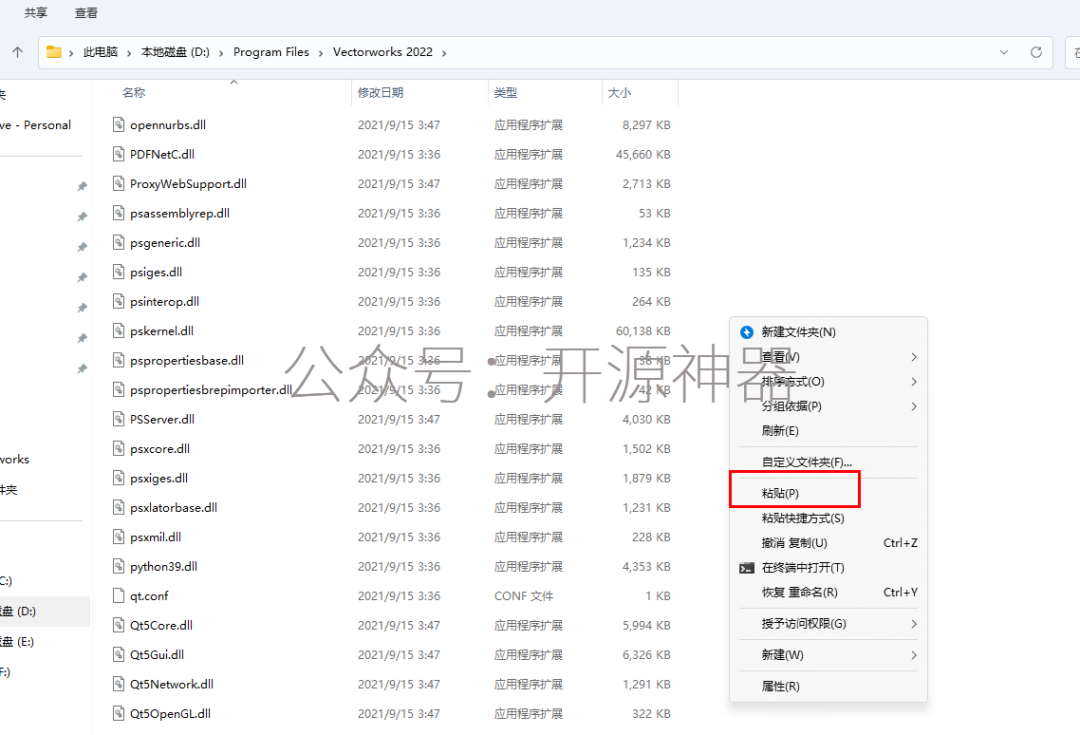Click the terminal icon in context menu
Screen dimensions: 1080x735
[747, 568]
